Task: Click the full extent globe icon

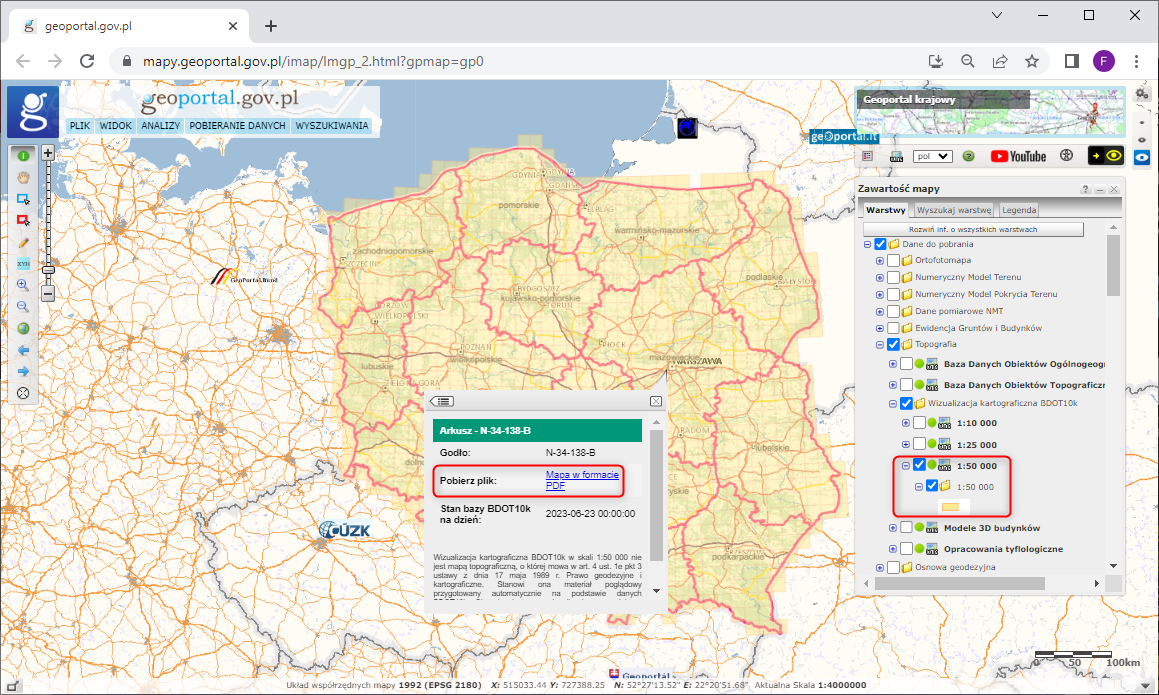Action: (22, 328)
